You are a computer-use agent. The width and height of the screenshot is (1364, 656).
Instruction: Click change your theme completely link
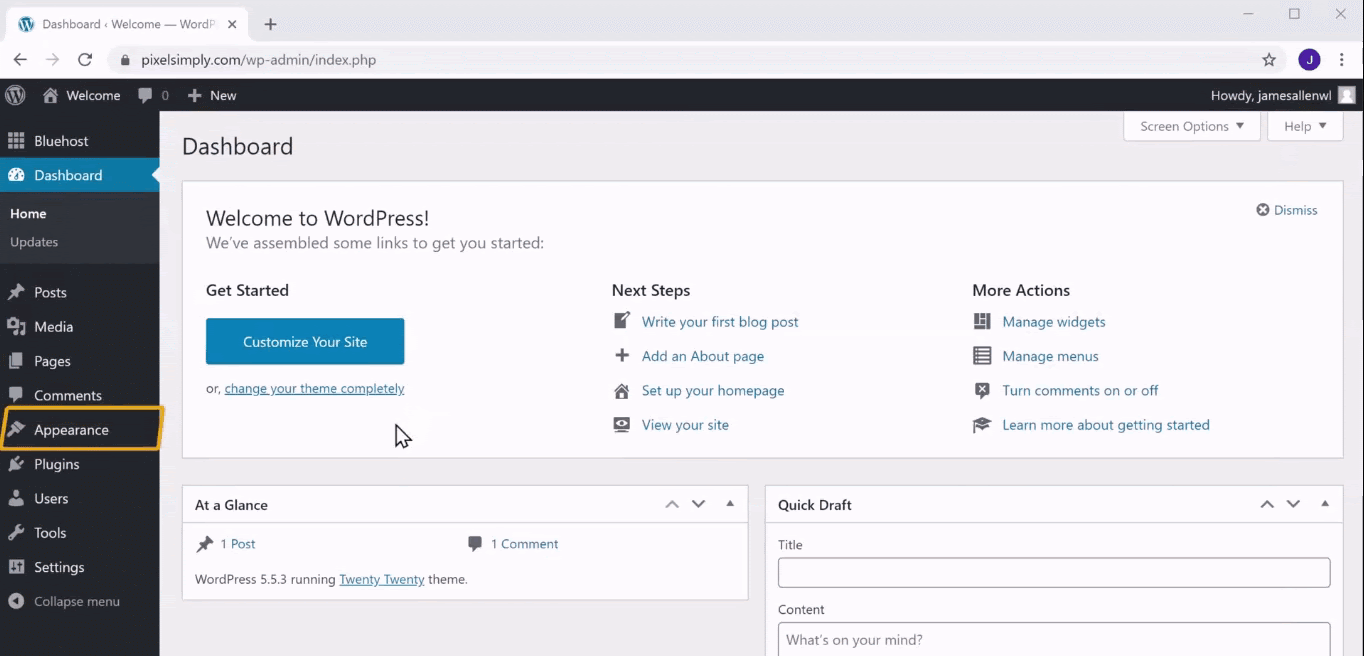(x=314, y=388)
